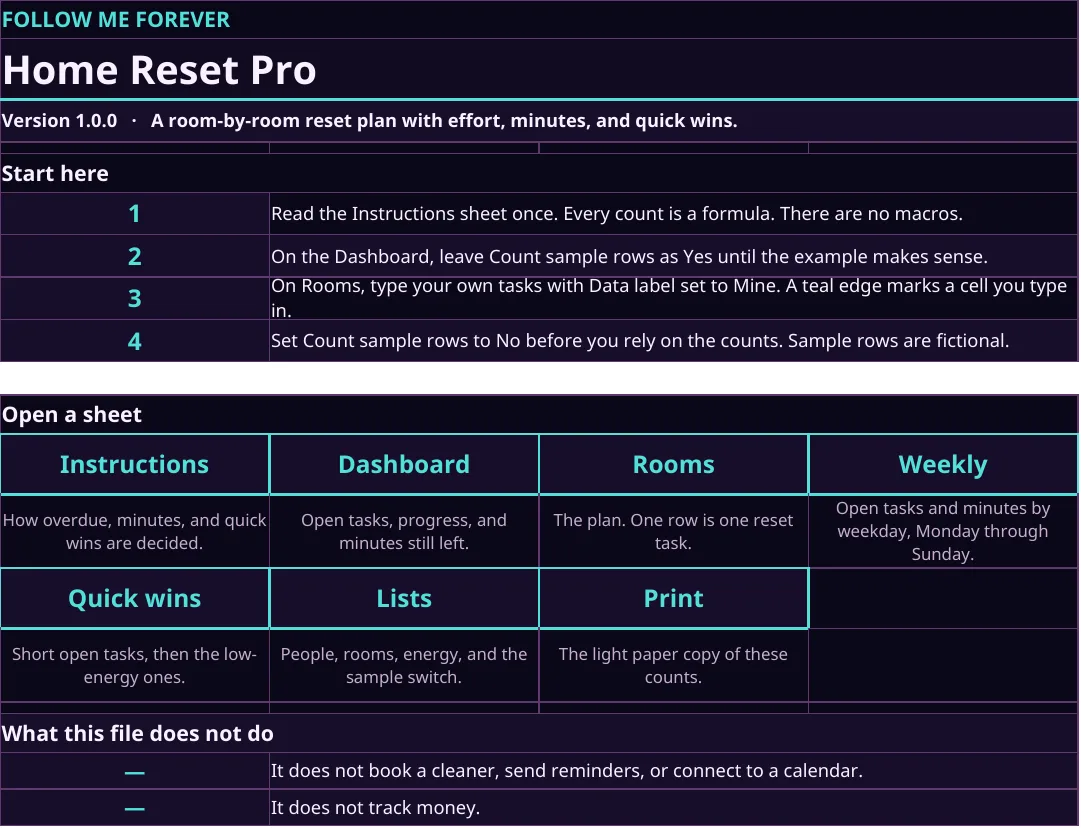Open the Weekly sheet link
Viewport: 1081px width, 828px height.
[943, 465]
